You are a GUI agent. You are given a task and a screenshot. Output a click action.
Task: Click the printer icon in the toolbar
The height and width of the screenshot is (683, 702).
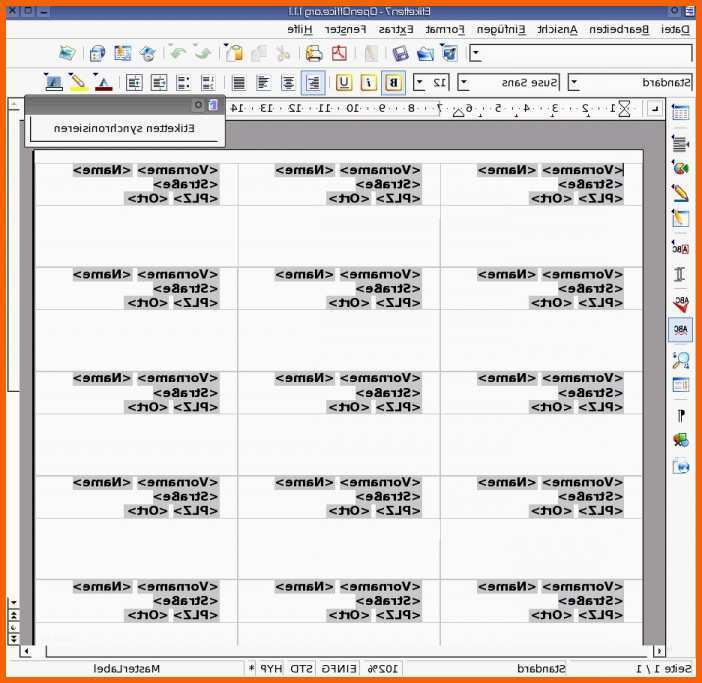tap(314, 53)
